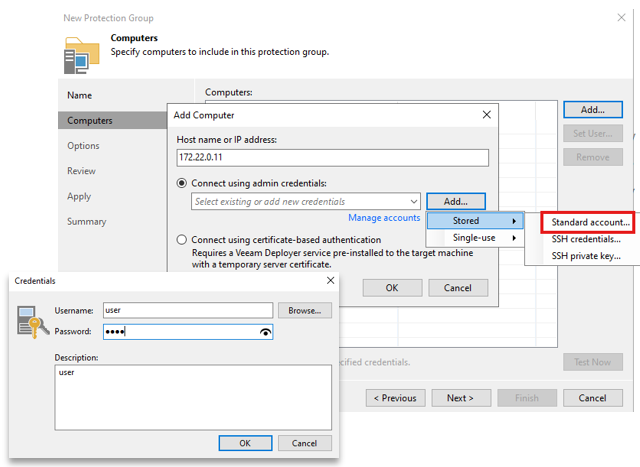Select Connect using admin credentials option

(182, 183)
